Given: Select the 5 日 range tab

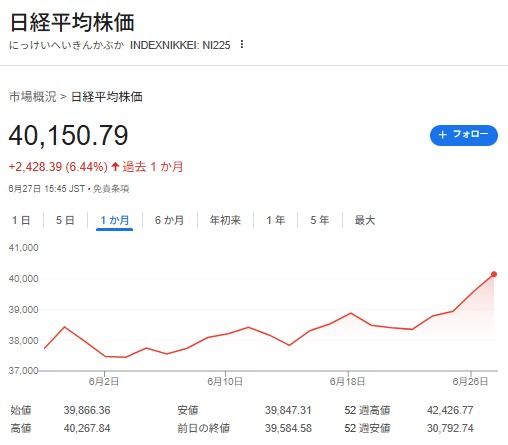Looking at the screenshot, I should (65, 220).
